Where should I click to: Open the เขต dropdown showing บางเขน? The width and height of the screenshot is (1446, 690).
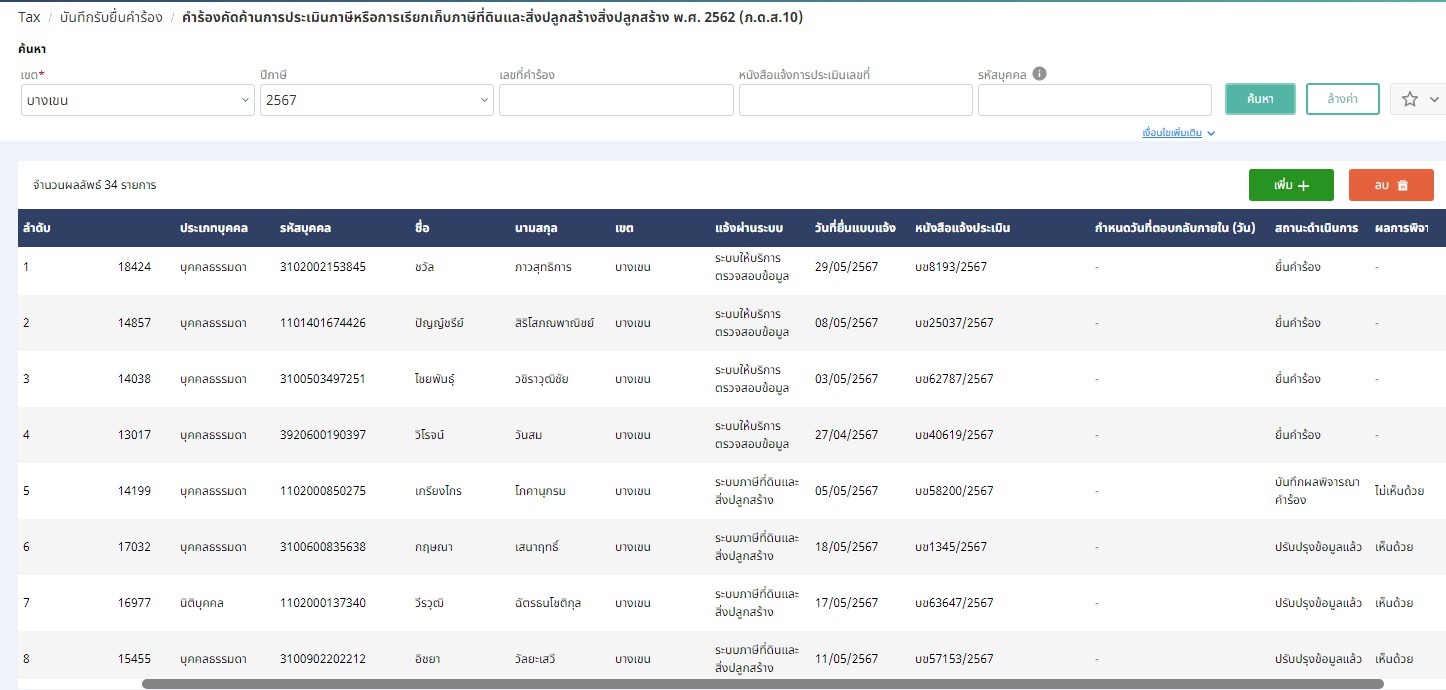tap(137, 100)
